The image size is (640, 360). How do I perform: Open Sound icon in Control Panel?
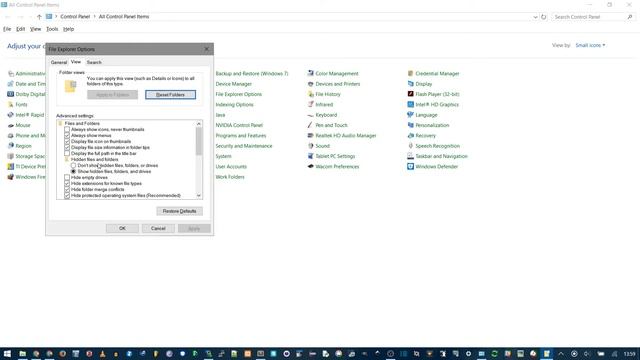tap(311, 146)
